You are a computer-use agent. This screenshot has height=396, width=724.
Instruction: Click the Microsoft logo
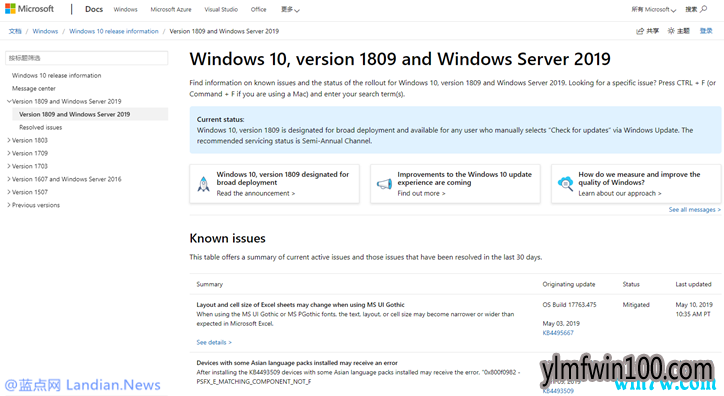point(30,9)
